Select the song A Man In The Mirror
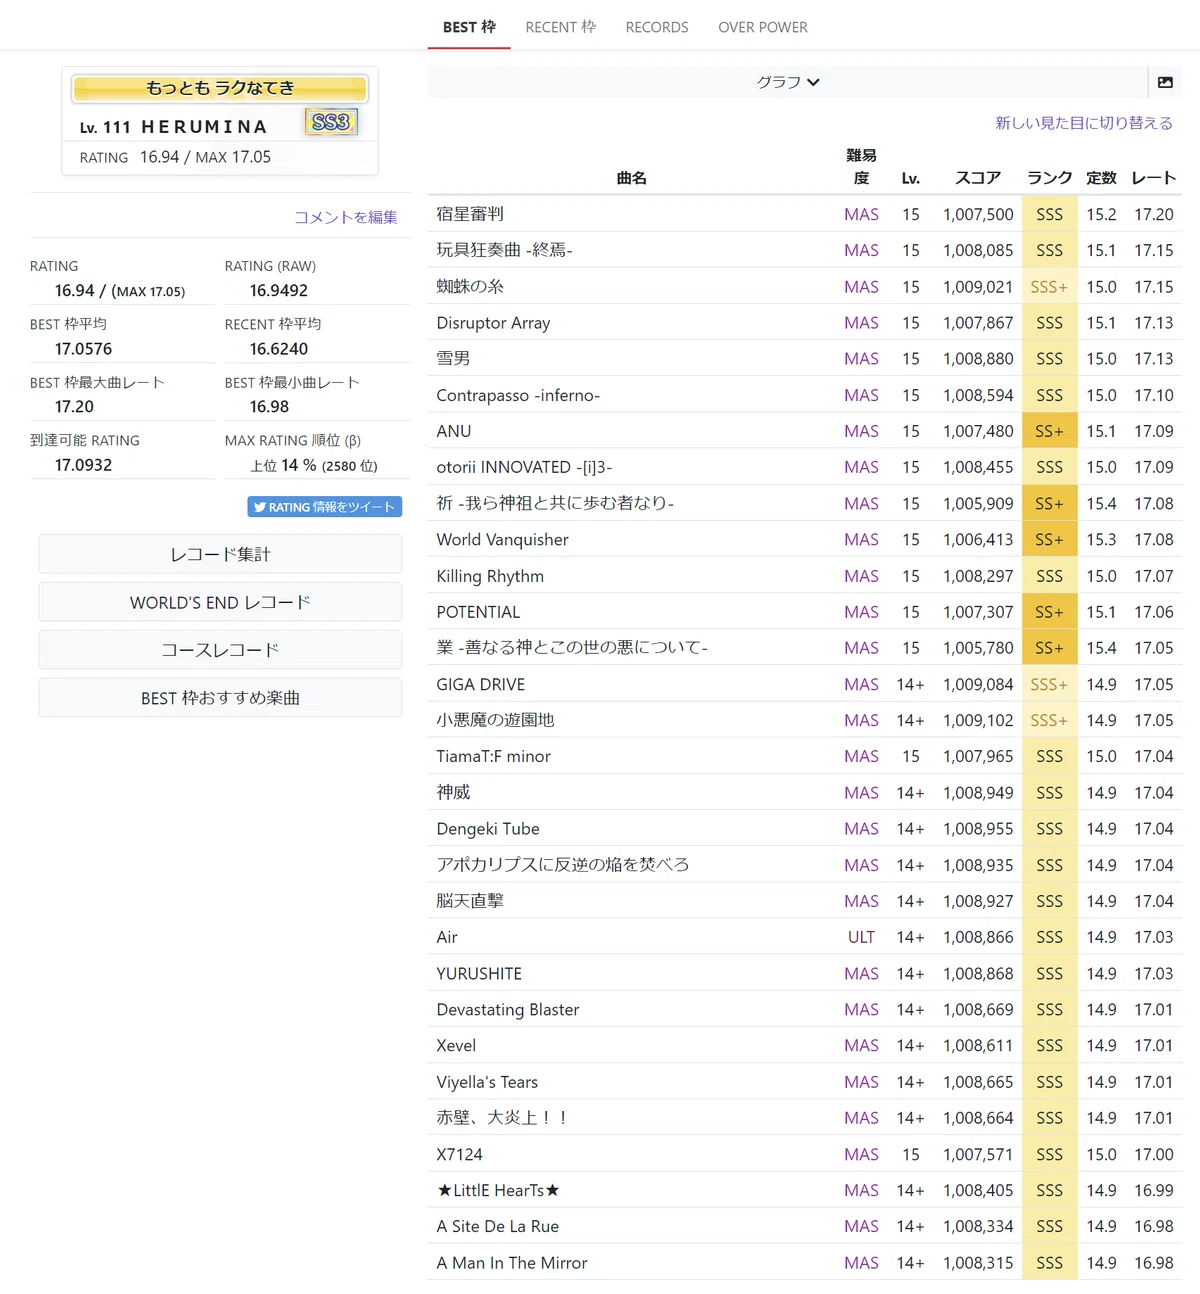This screenshot has height=1294, width=1200. pyautogui.click(x=512, y=1263)
